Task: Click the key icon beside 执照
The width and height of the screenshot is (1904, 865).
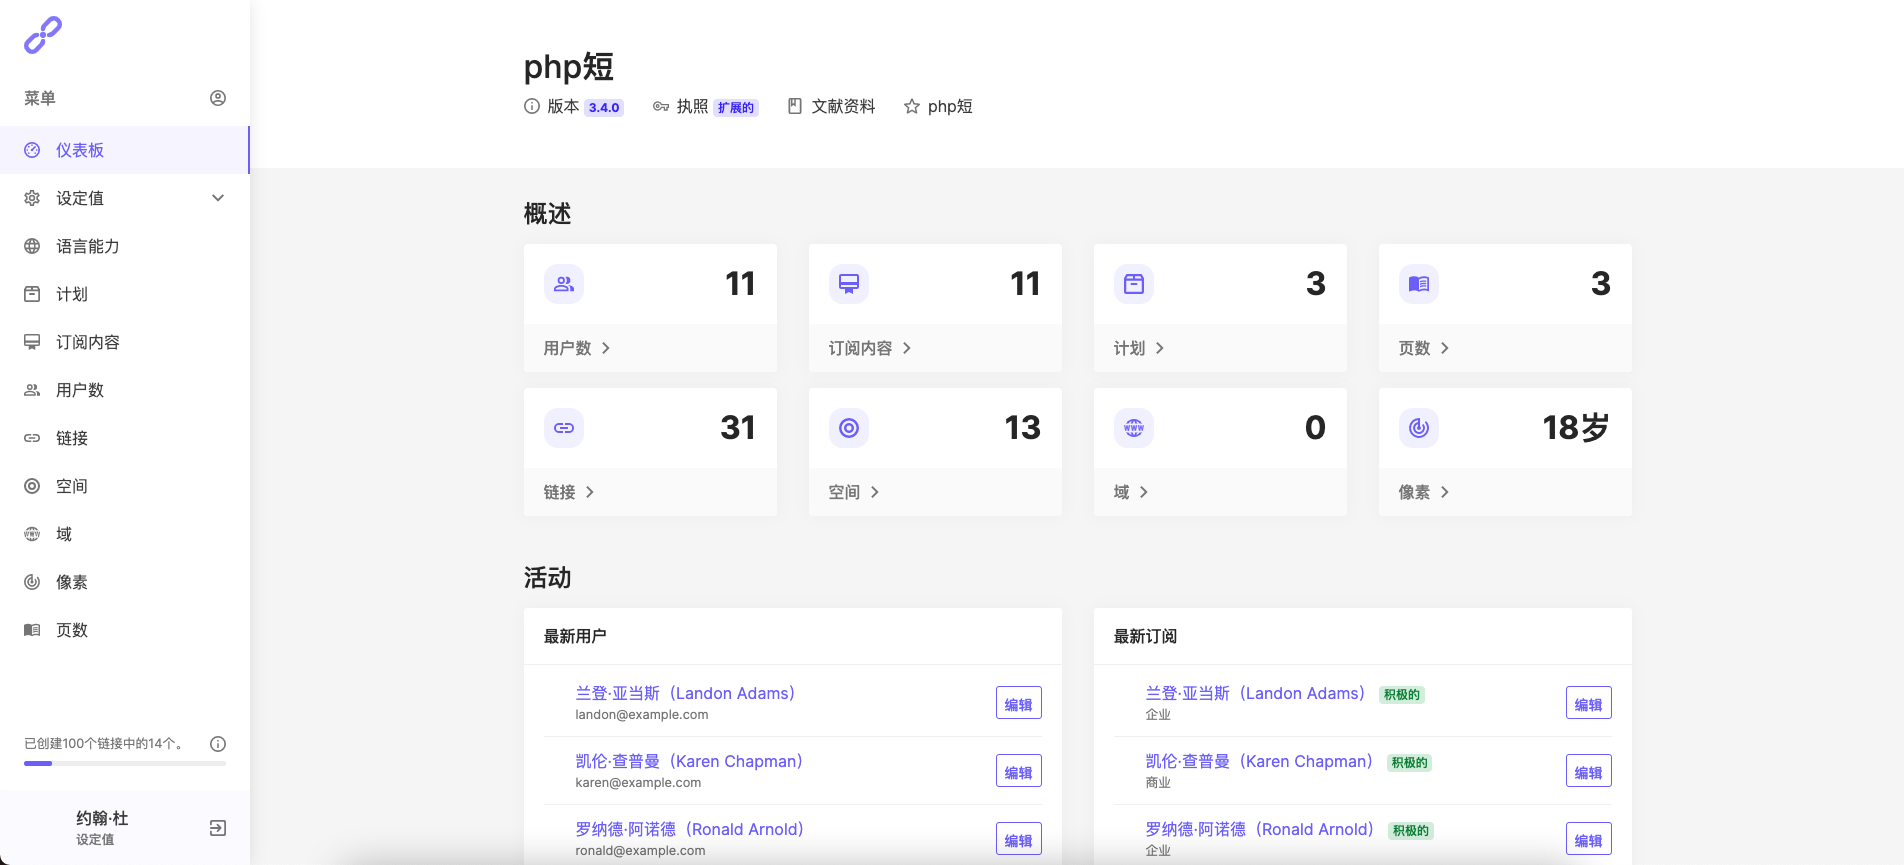Action: point(661,106)
